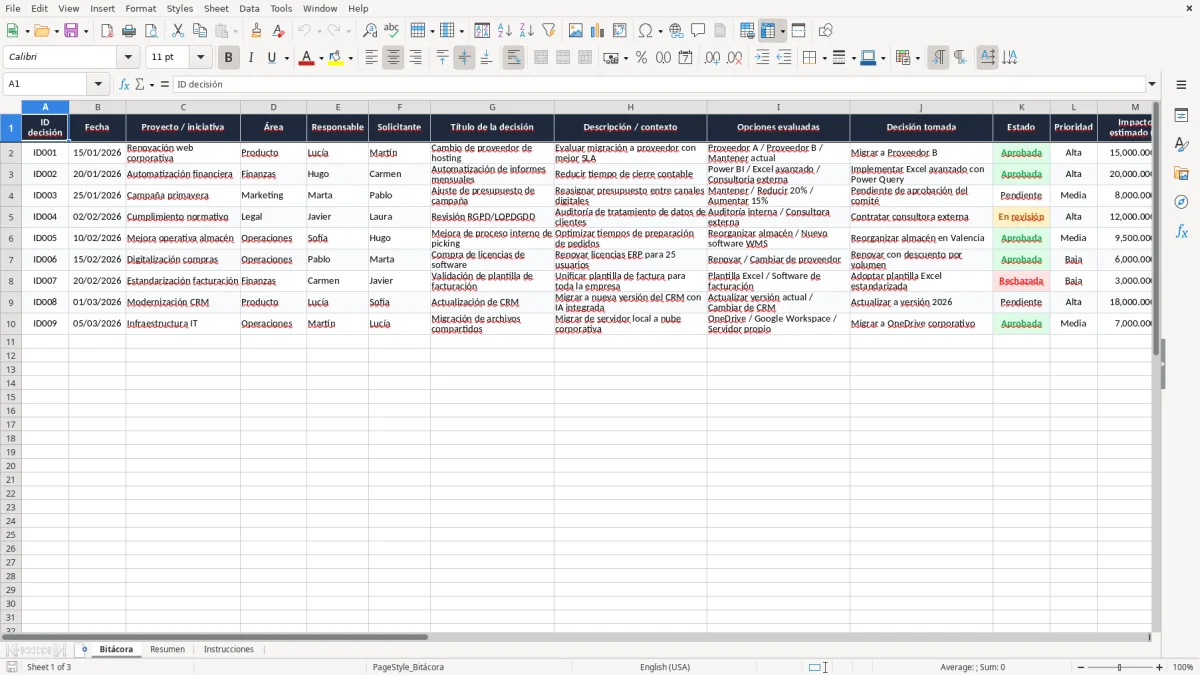Image resolution: width=1200 pixels, height=675 pixels.
Task: Toggle Freeze Rows and Columns
Action: (x=768, y=31)
